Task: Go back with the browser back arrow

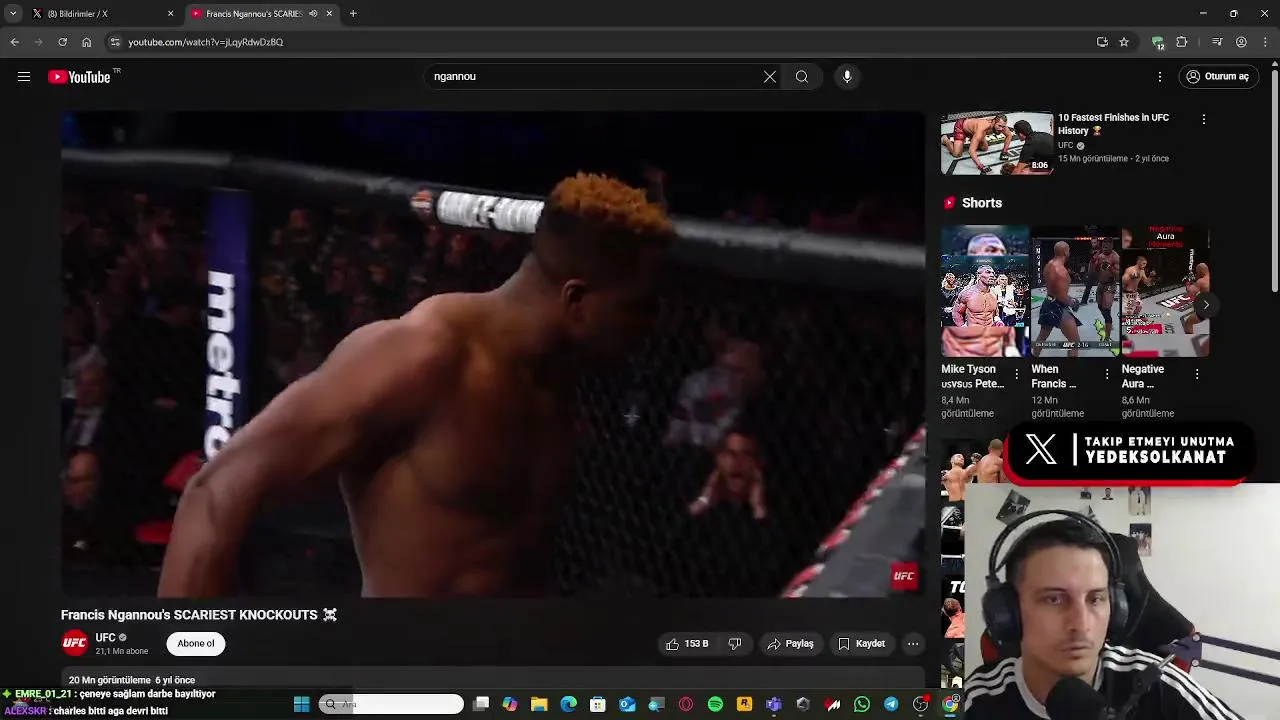Action: pos(14,42)
